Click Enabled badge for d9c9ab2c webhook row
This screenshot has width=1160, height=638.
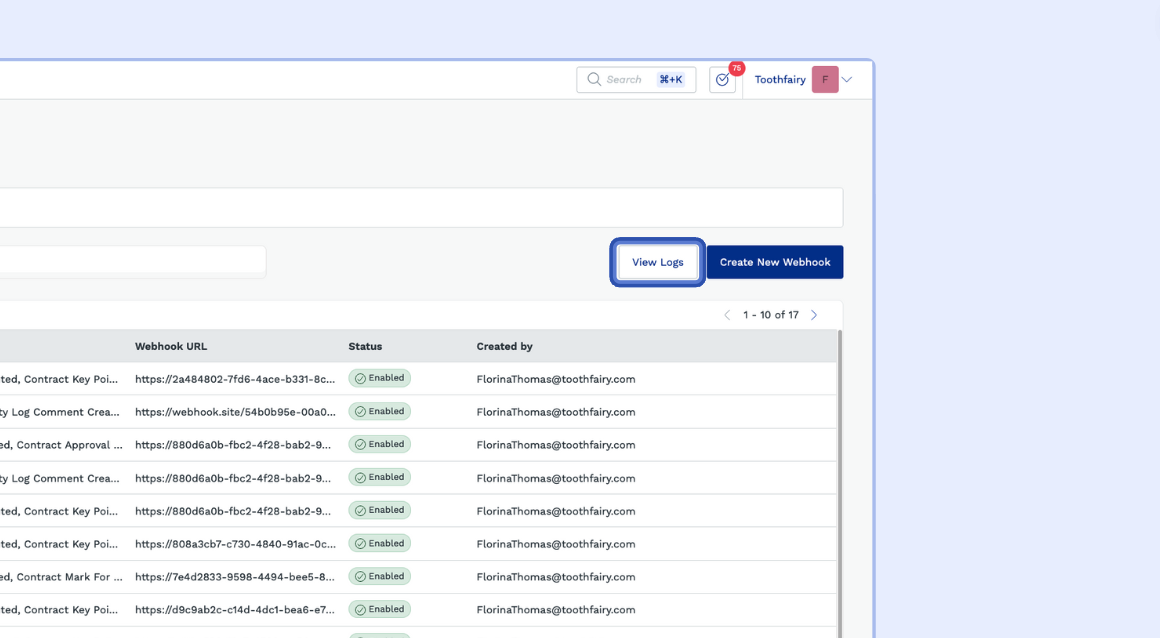click(380, 610)
